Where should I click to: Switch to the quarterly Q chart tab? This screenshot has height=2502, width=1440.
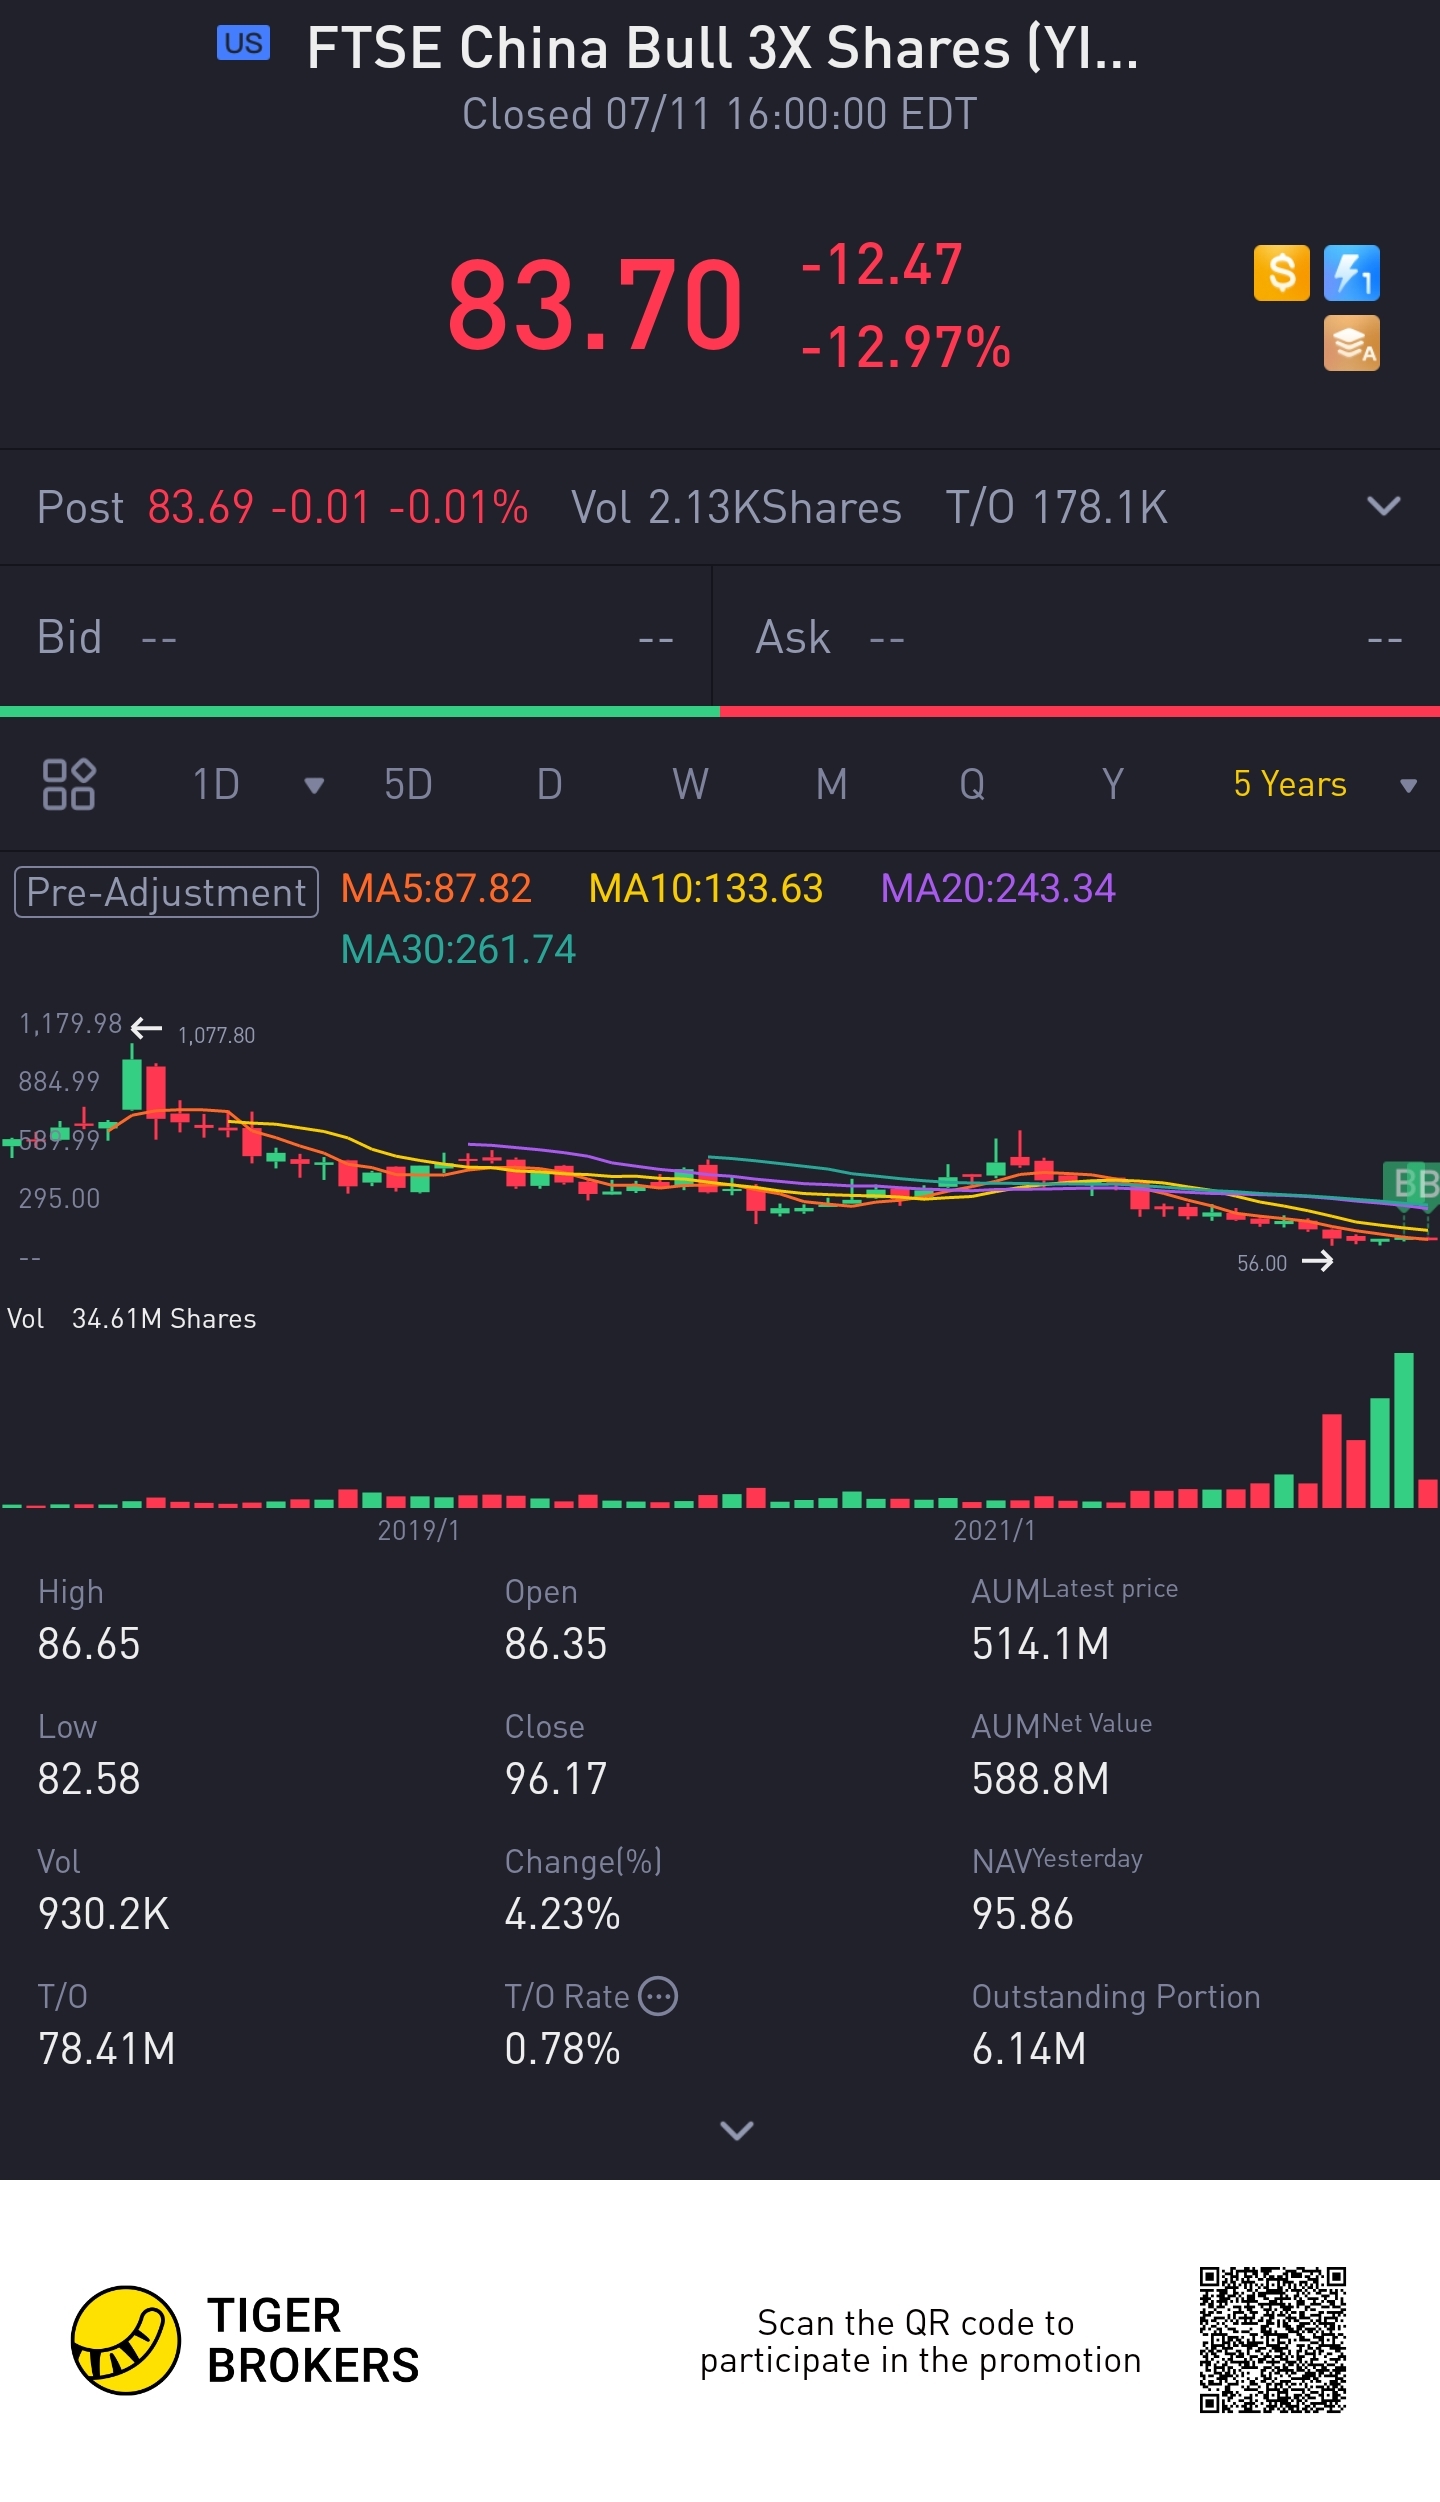coord(972,784)
